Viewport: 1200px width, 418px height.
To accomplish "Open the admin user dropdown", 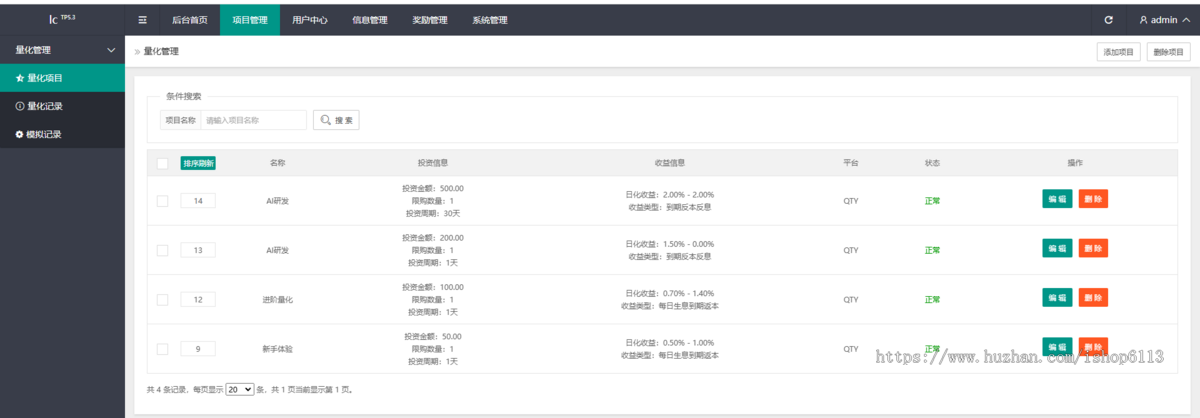I will pyautogui.click(x=1164, y=20).
